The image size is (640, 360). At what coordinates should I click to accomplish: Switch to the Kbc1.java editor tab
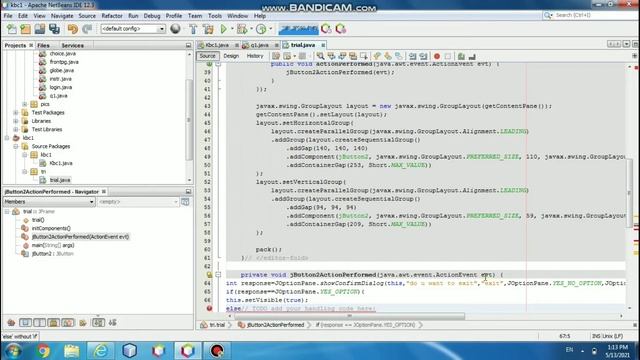coord(217,45)
